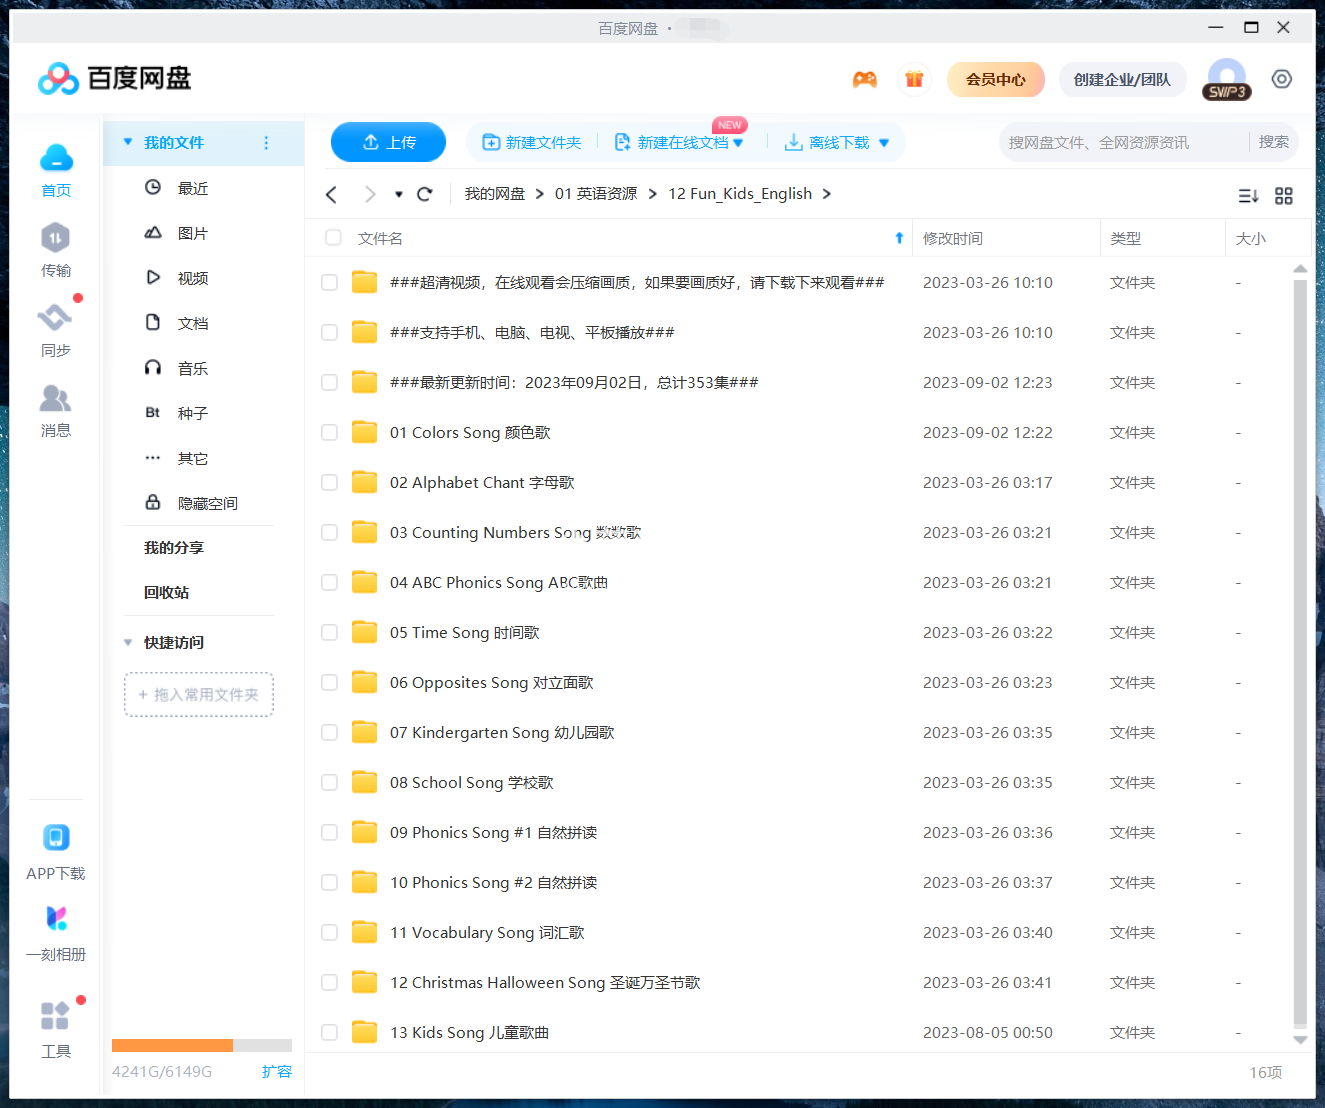The image size is (1325, 1108).
Task: Expand the 离线下载 dropdown arrow
Action: (x=884, y=142)
